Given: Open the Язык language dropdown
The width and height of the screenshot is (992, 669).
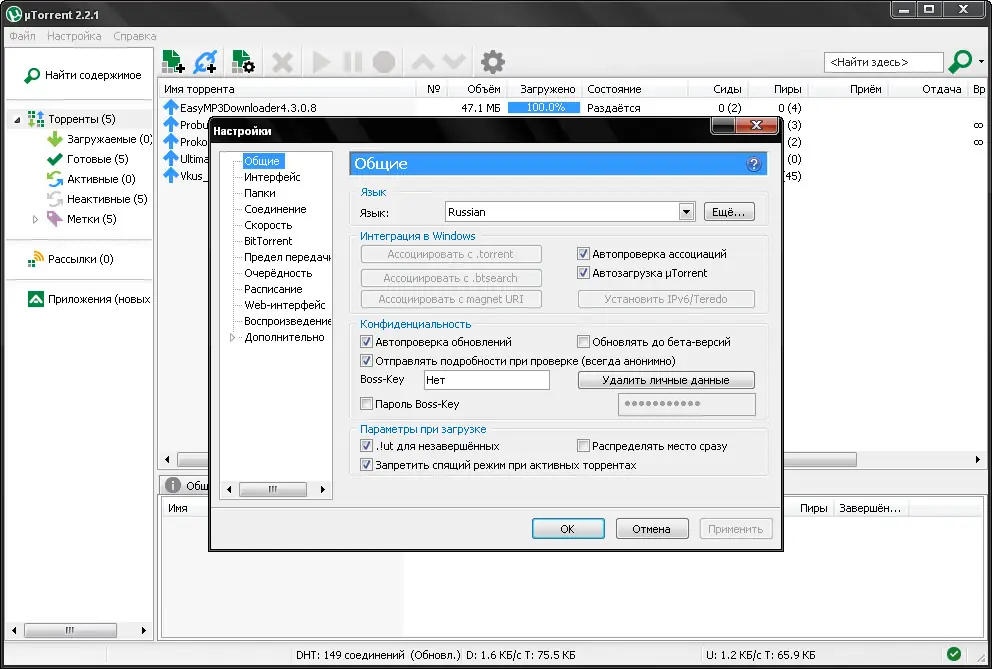Looking at the screenshot, I should (686, 211).
